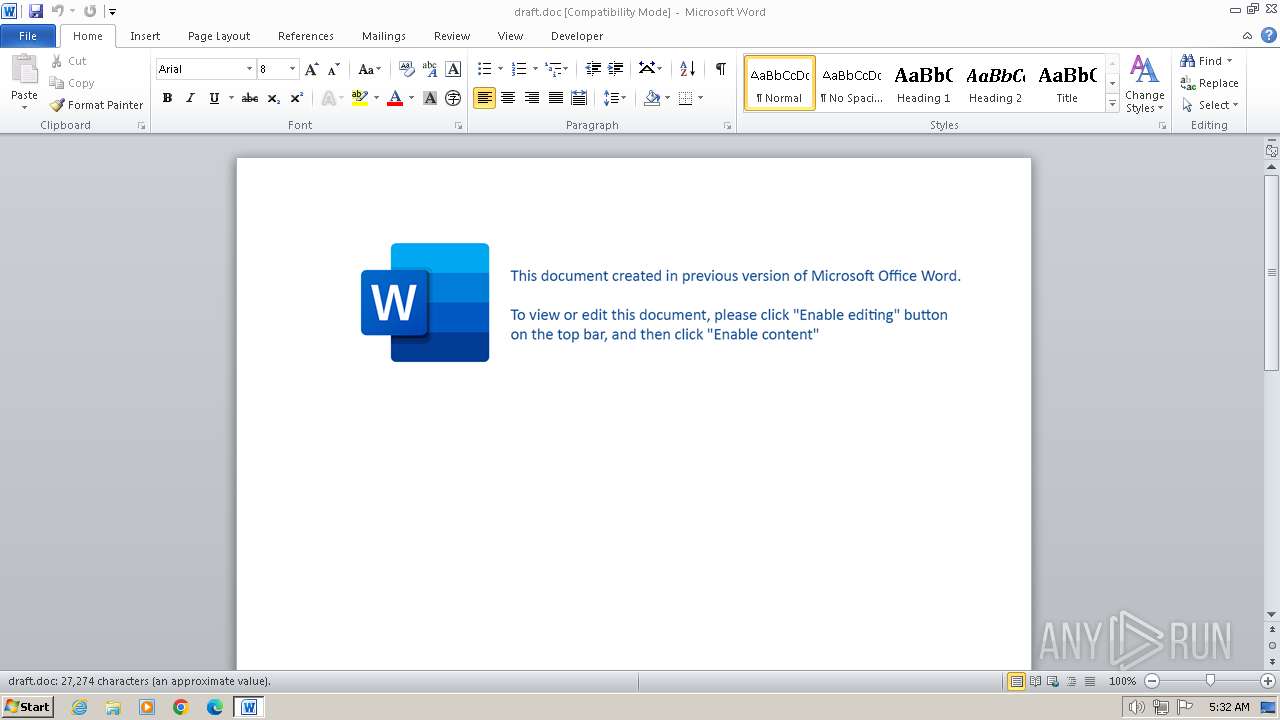
Task: Apply the Title style
Action: (1067, 83)
